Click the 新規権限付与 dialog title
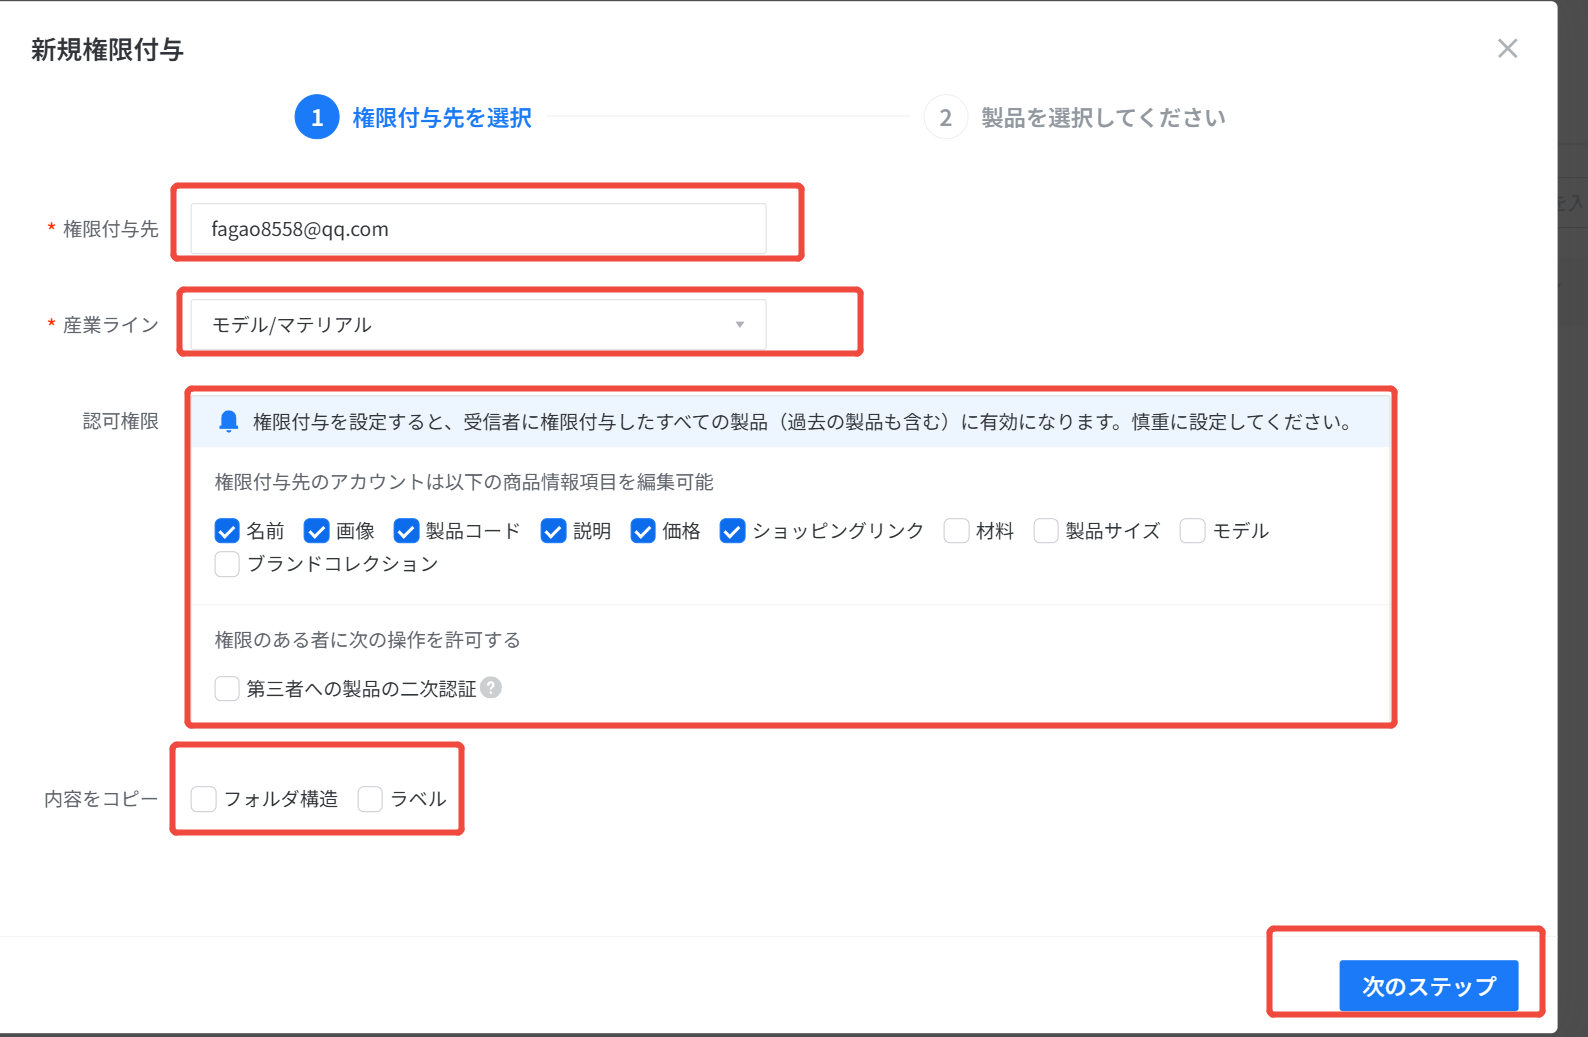This screenshot has height=1037, width=1588. 107,49
